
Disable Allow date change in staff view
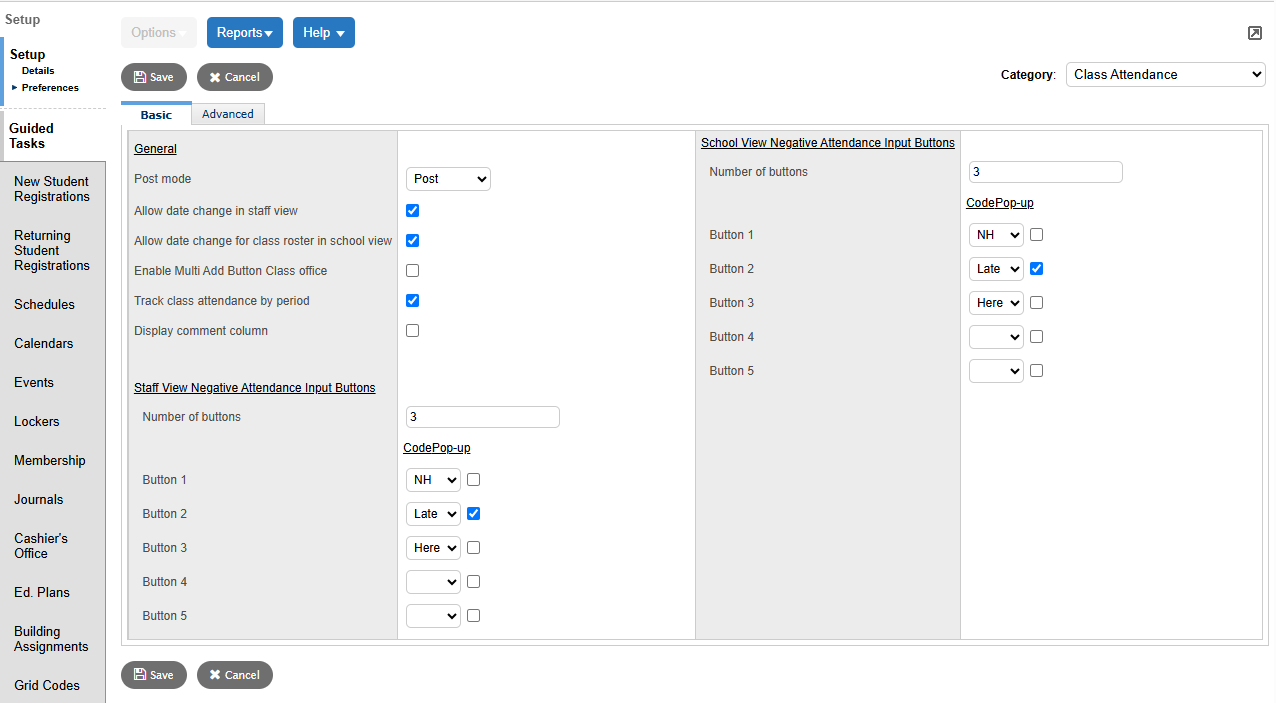click(x=412, y=210)
